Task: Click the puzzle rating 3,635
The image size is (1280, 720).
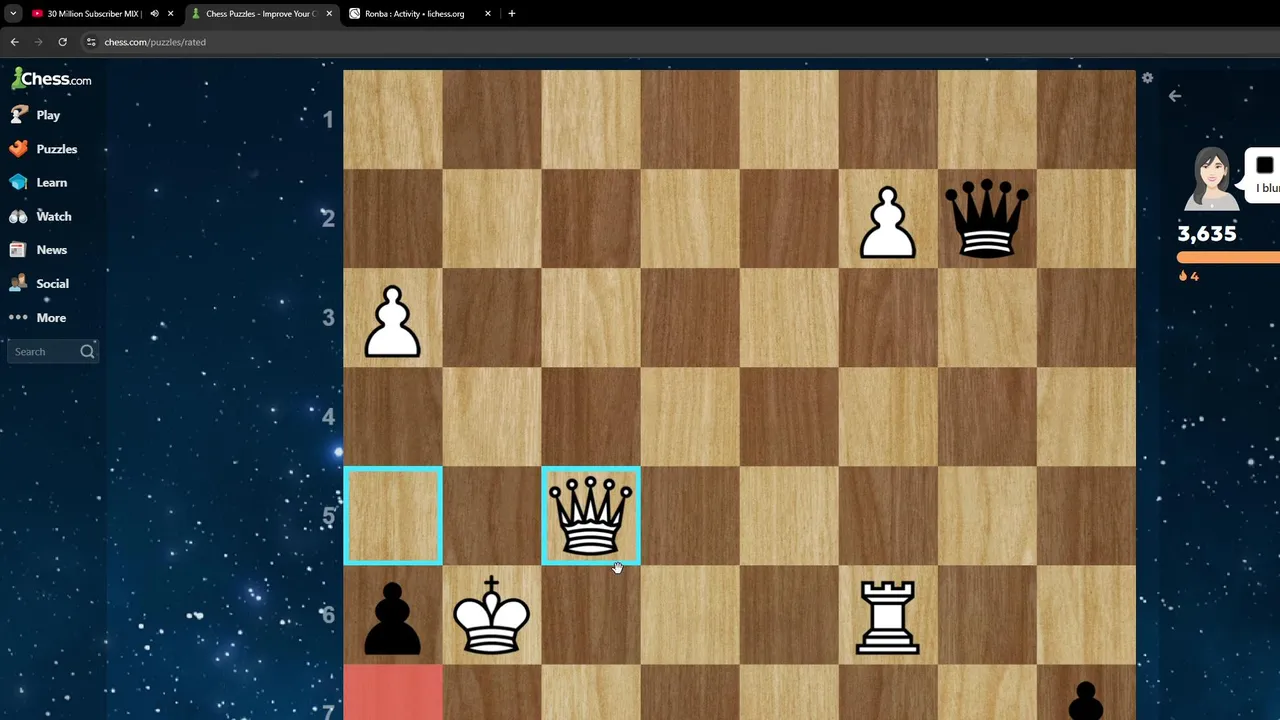Action: [1207, 234]
